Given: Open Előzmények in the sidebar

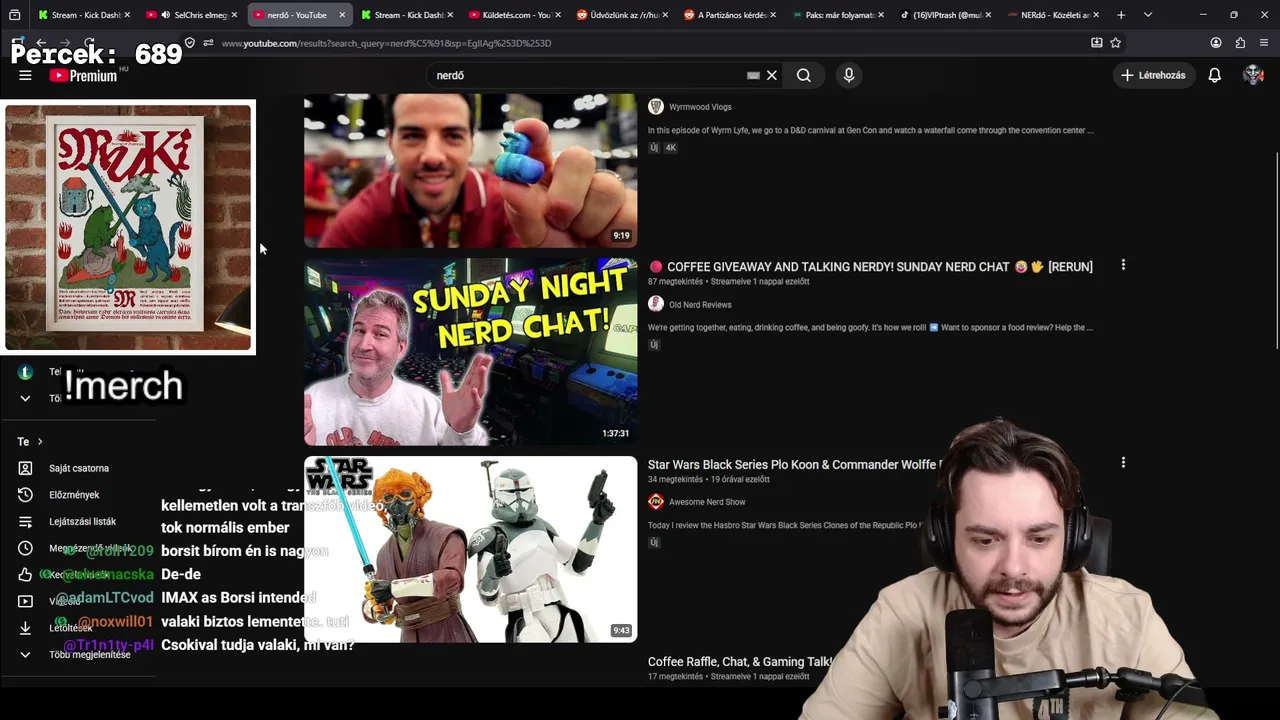Looking at the screenshot, I should [74, 495].
